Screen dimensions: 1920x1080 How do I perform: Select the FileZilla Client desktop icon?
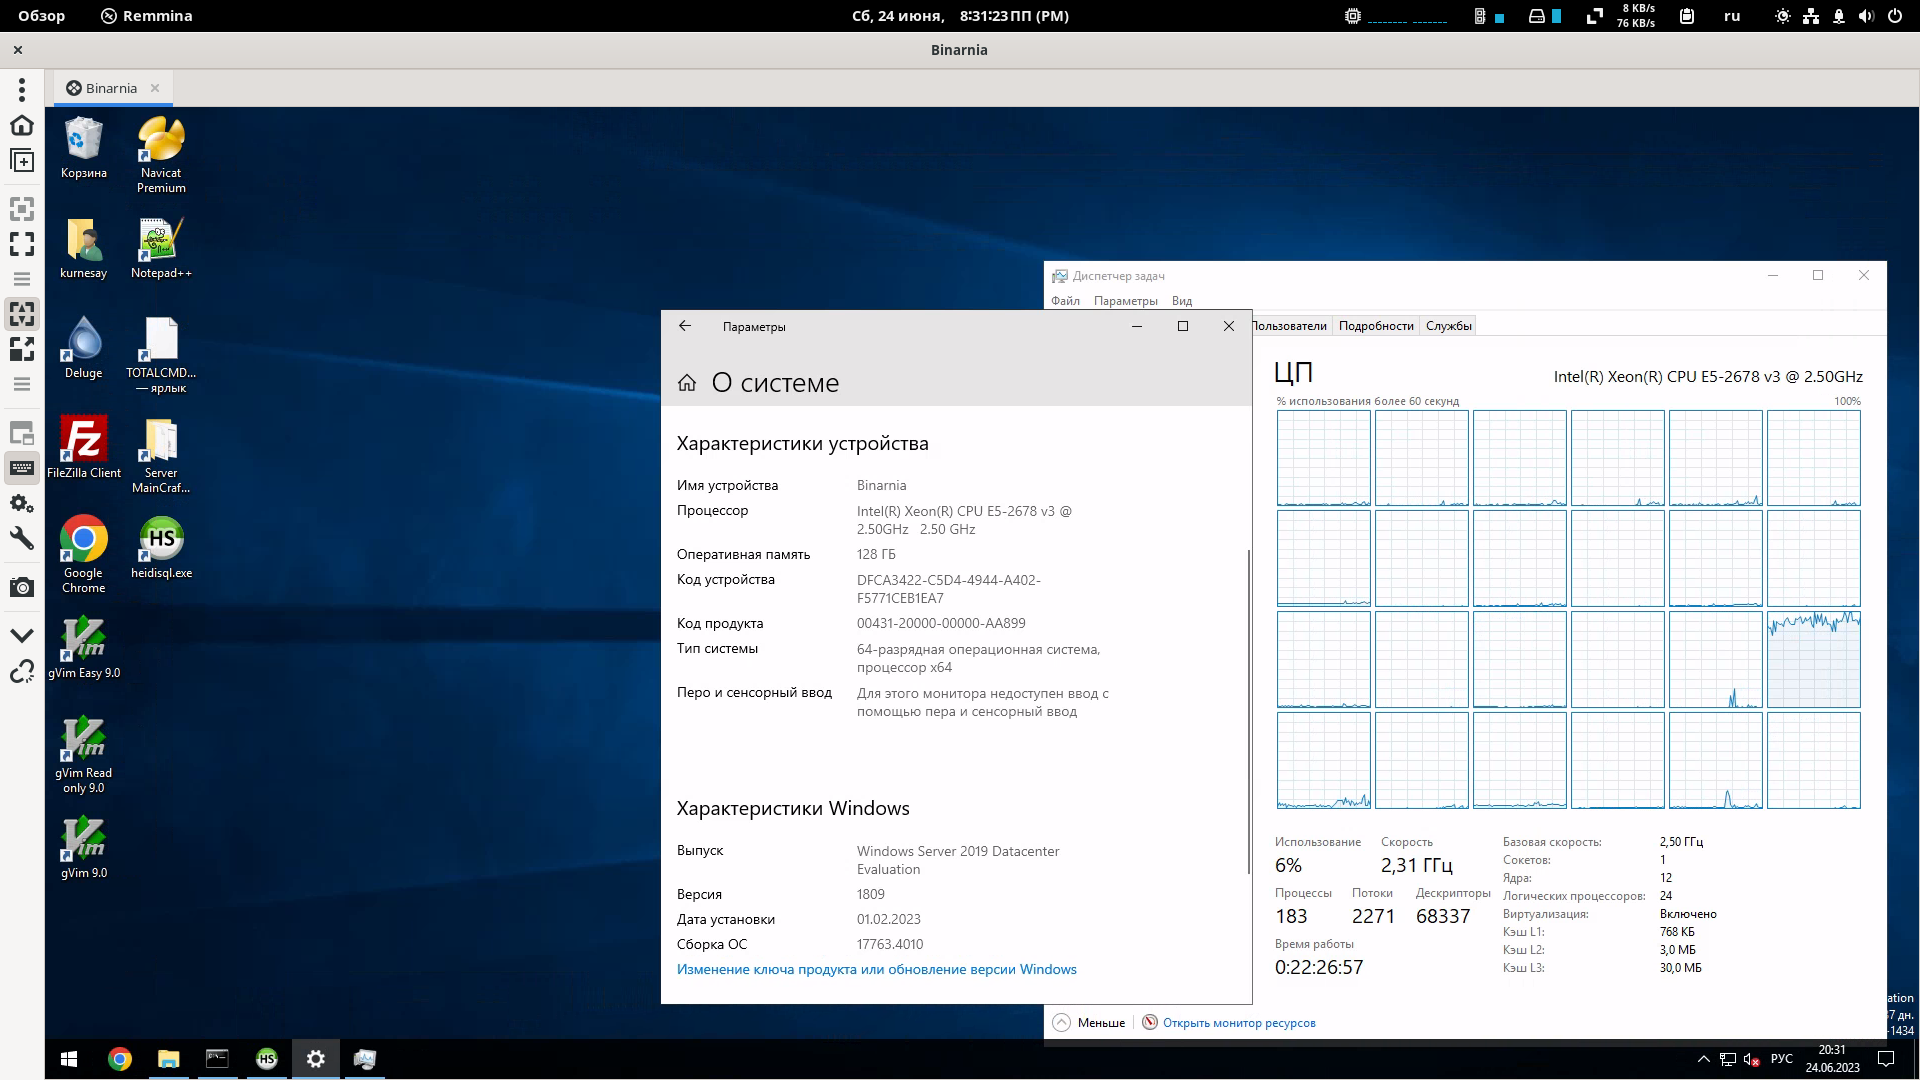[x=84, y=447]
